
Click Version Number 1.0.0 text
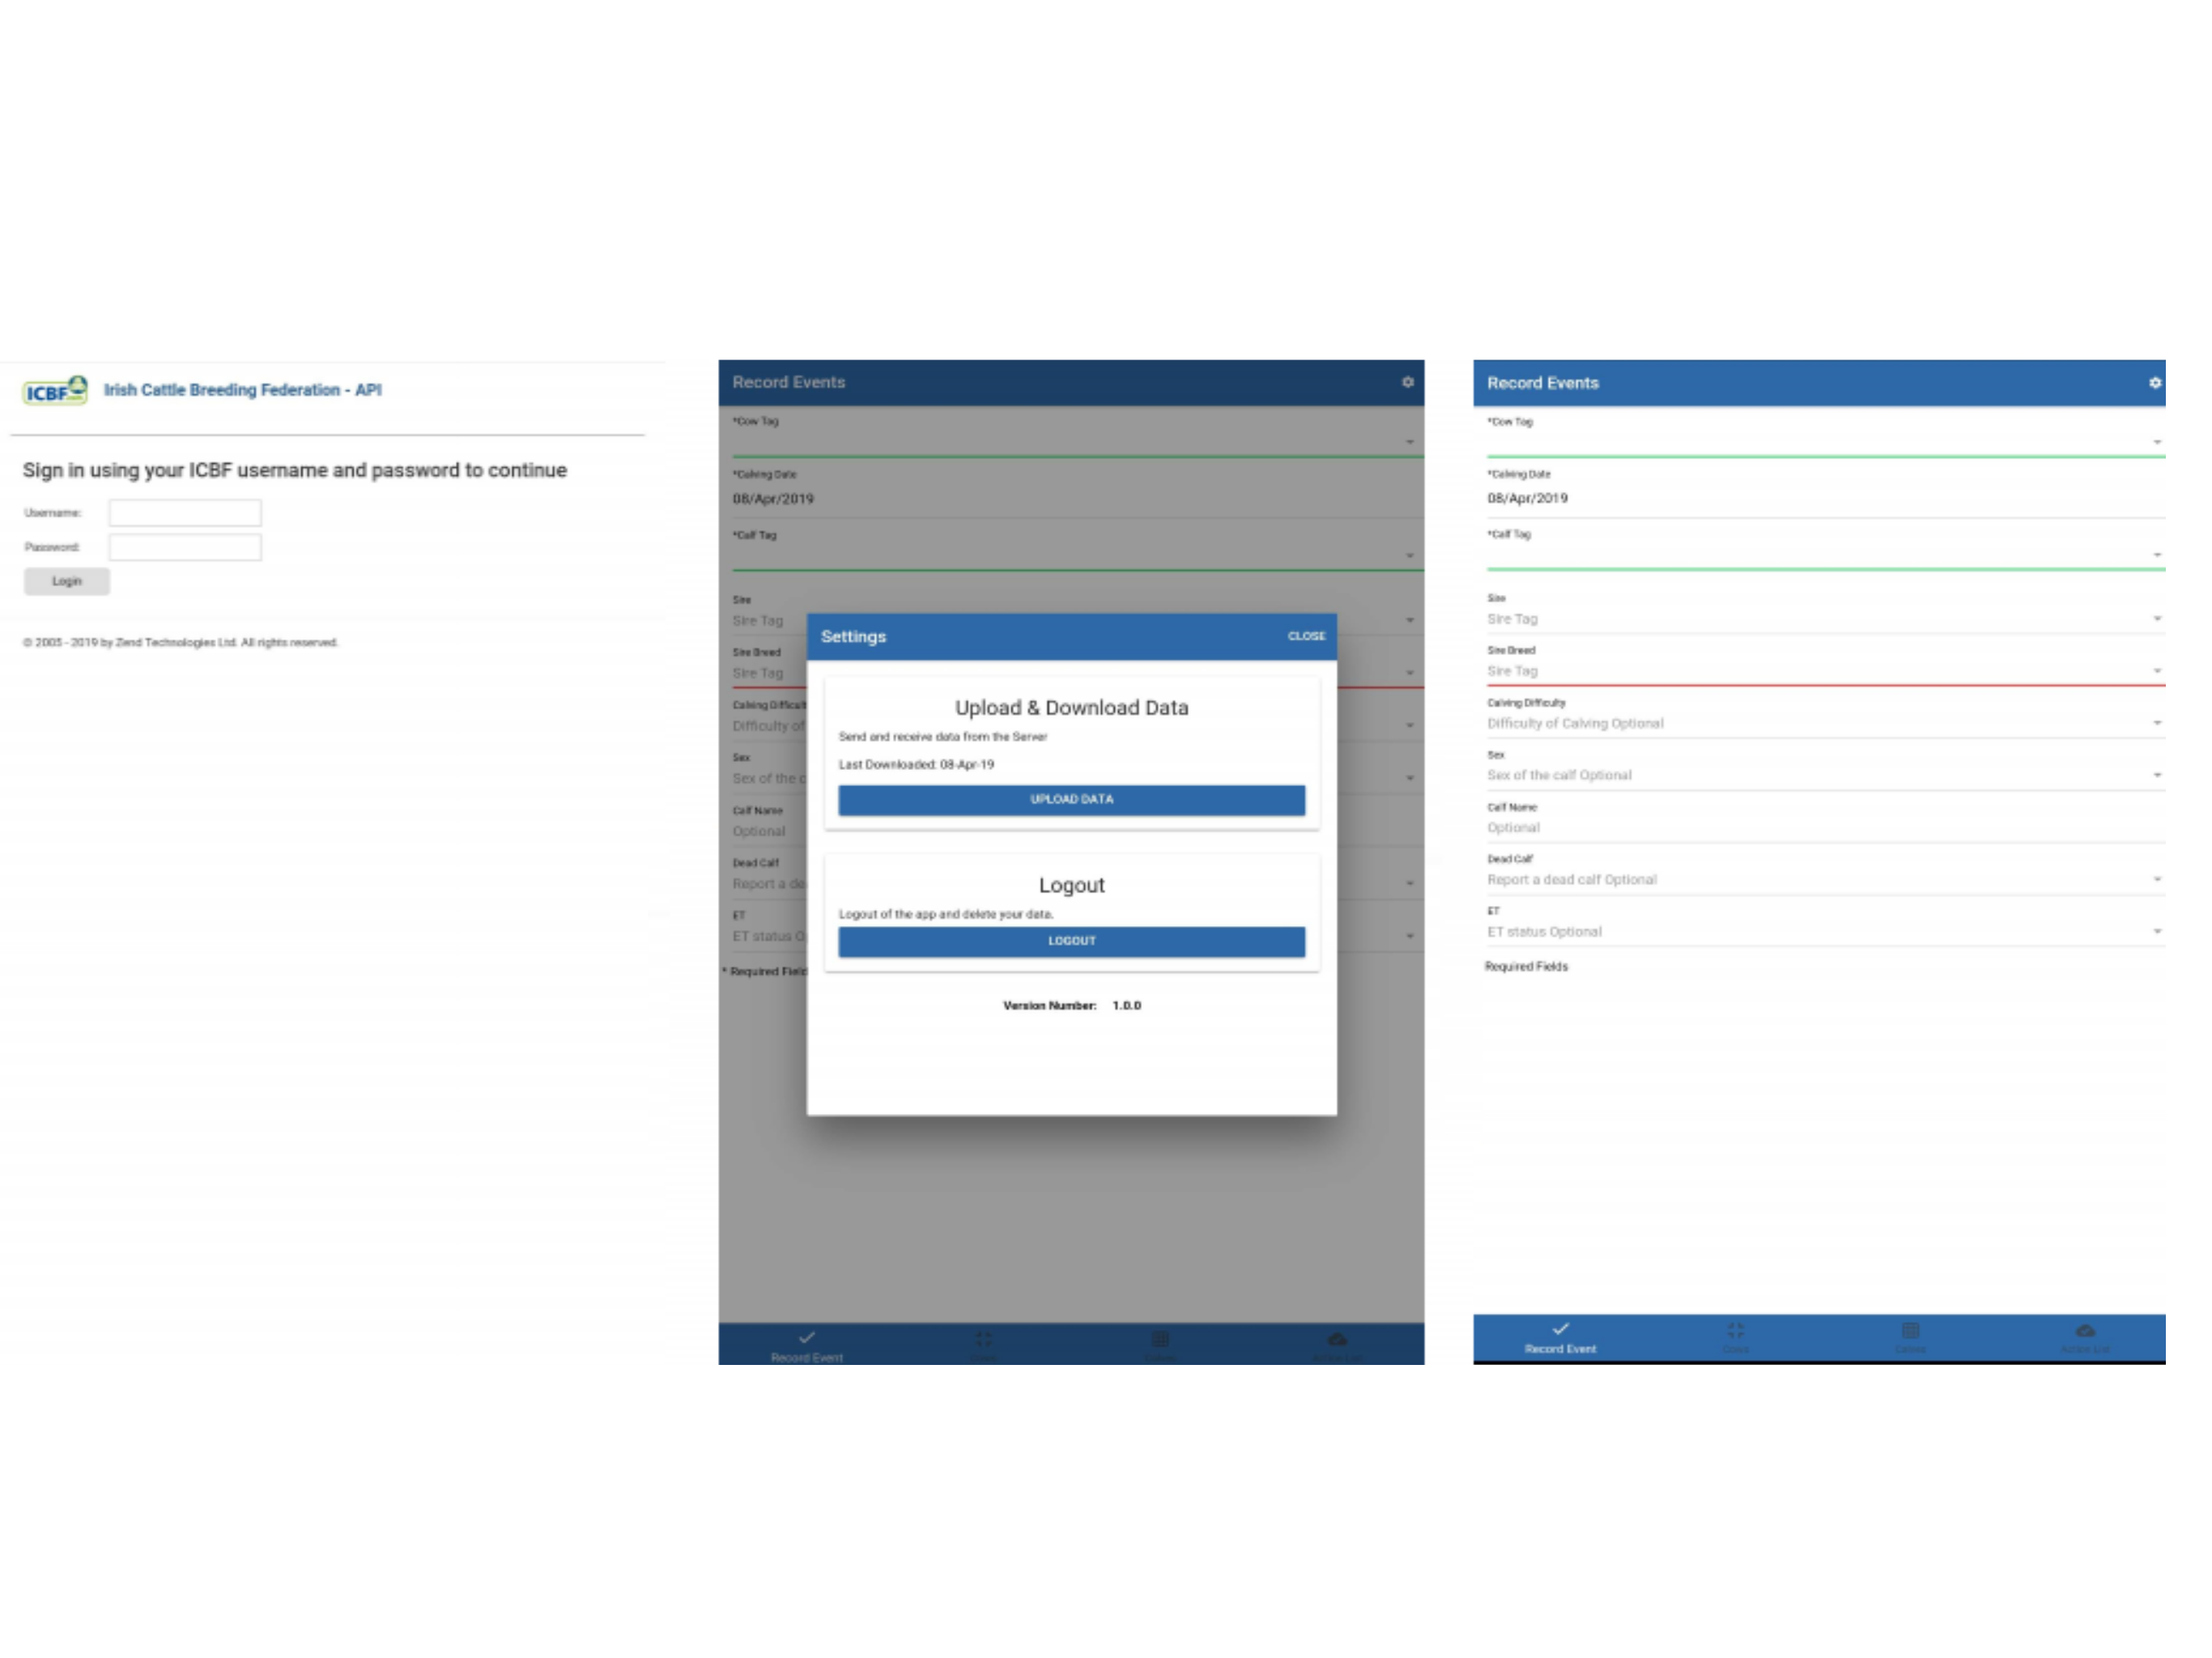pyautogui.click(x=1071, y=1006)
